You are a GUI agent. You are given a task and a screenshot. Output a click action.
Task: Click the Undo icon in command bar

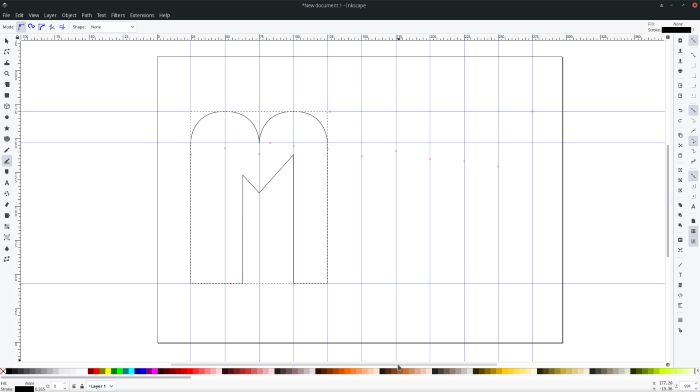[x=680, y=110]
